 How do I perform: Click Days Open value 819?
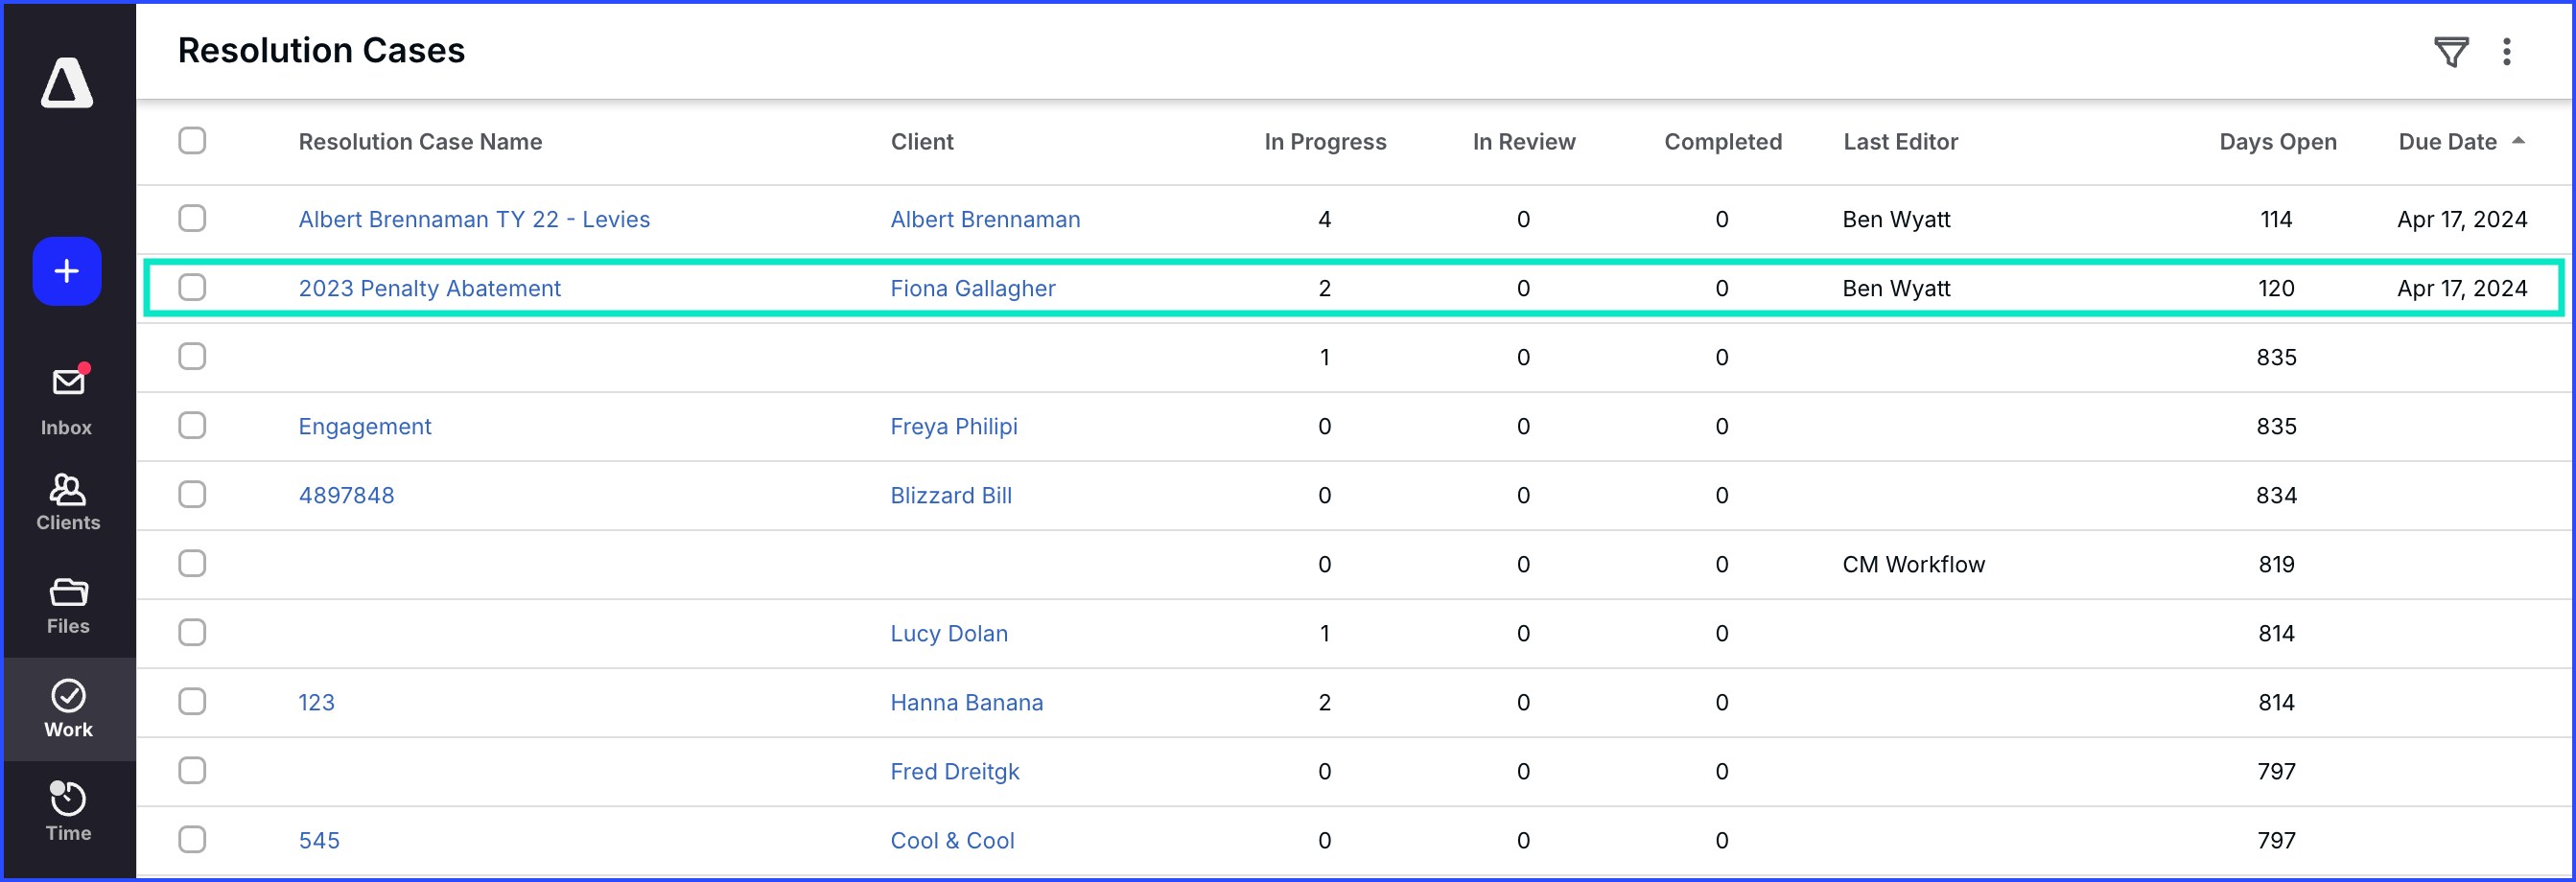coord(2276,565)
